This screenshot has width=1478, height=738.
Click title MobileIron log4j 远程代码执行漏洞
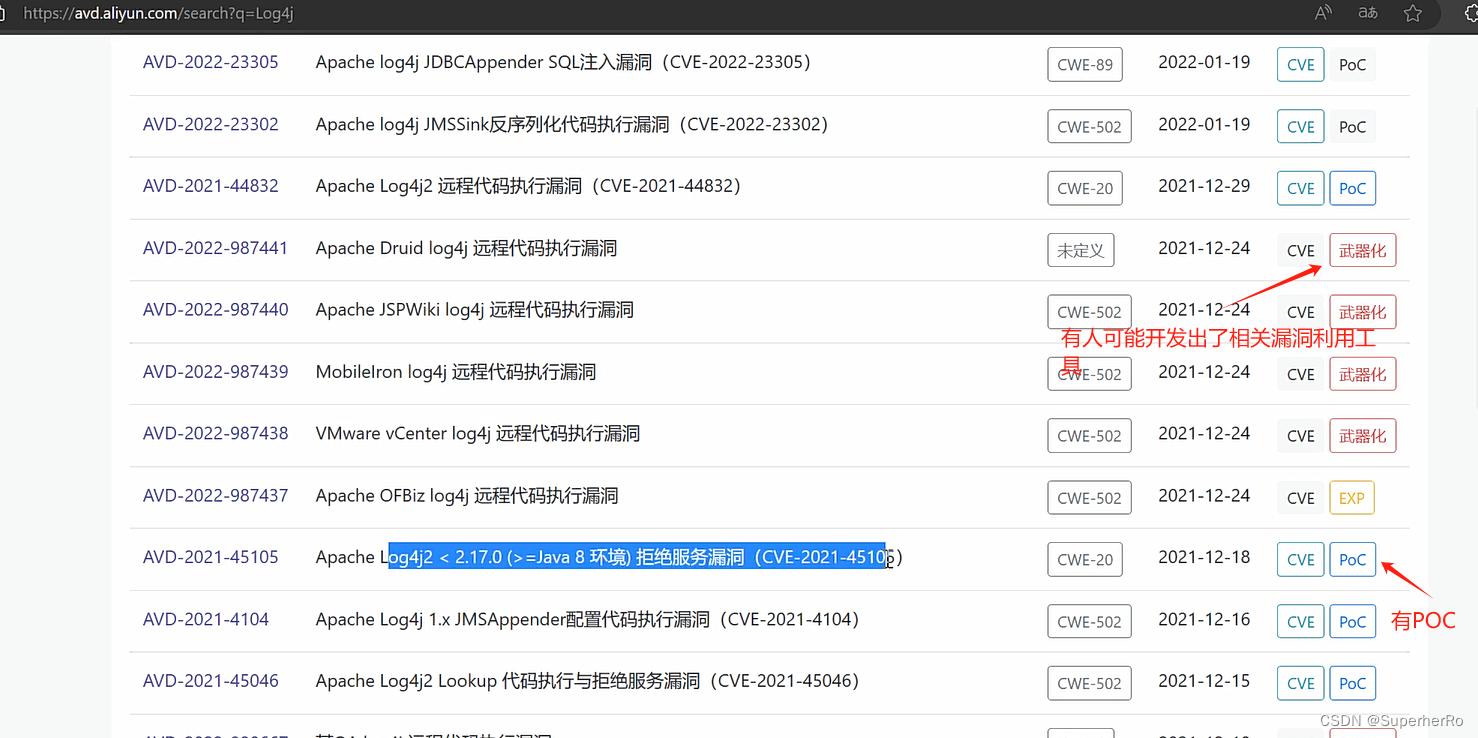[456, 372]
